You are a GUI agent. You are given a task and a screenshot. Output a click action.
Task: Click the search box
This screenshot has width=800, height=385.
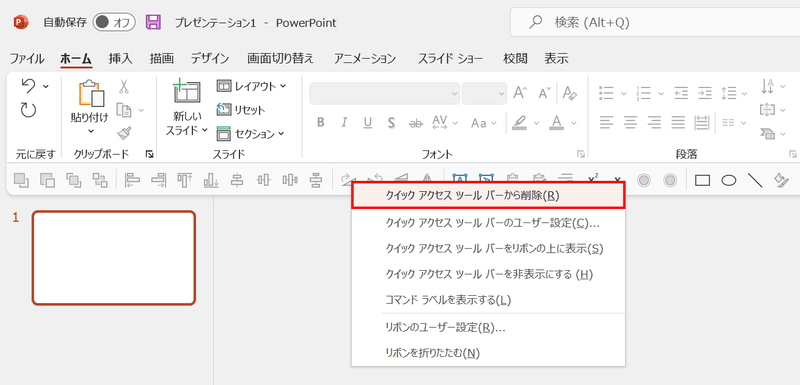pos(655,22)
